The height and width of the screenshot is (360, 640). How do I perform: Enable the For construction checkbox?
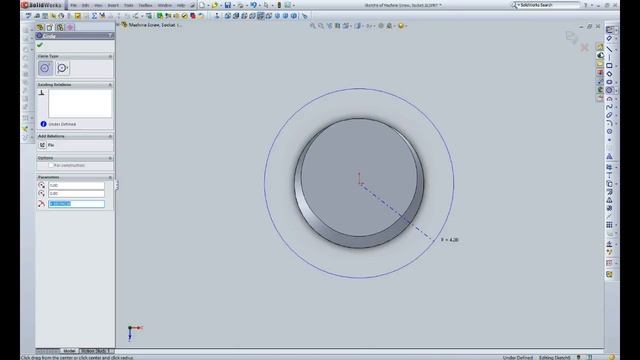point(51,165)
